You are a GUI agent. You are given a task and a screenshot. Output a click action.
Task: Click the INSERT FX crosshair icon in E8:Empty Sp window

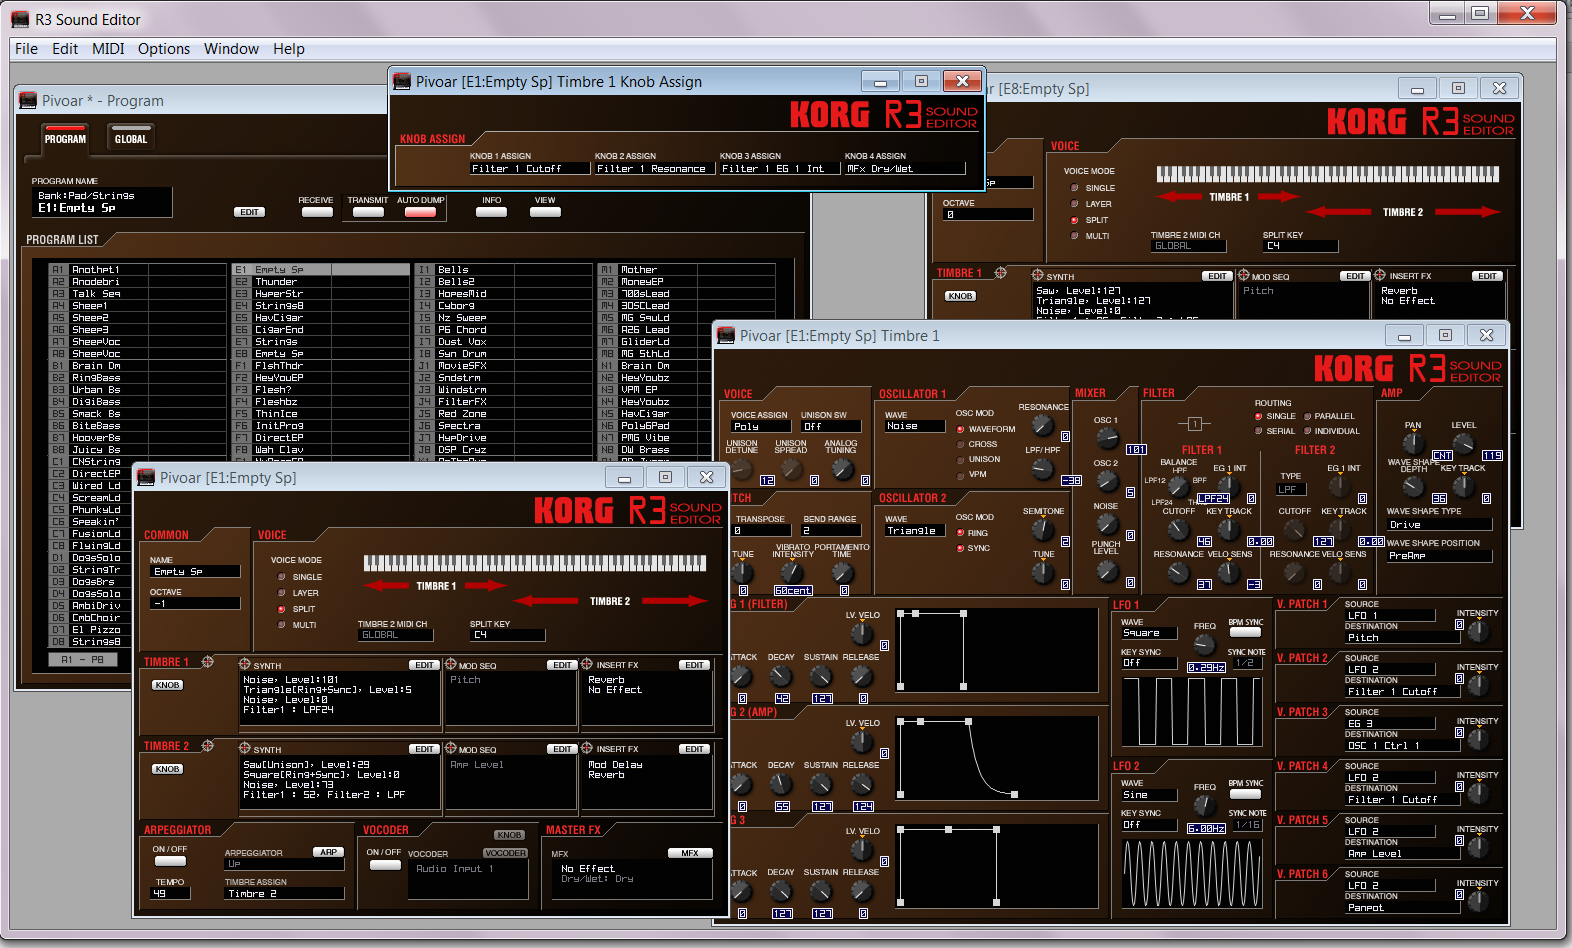(1380, 275)
